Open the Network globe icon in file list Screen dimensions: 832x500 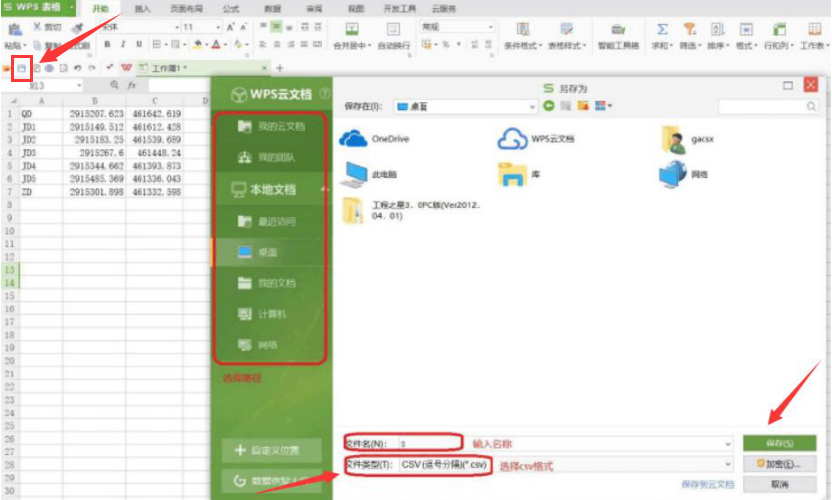coord(672,175)
